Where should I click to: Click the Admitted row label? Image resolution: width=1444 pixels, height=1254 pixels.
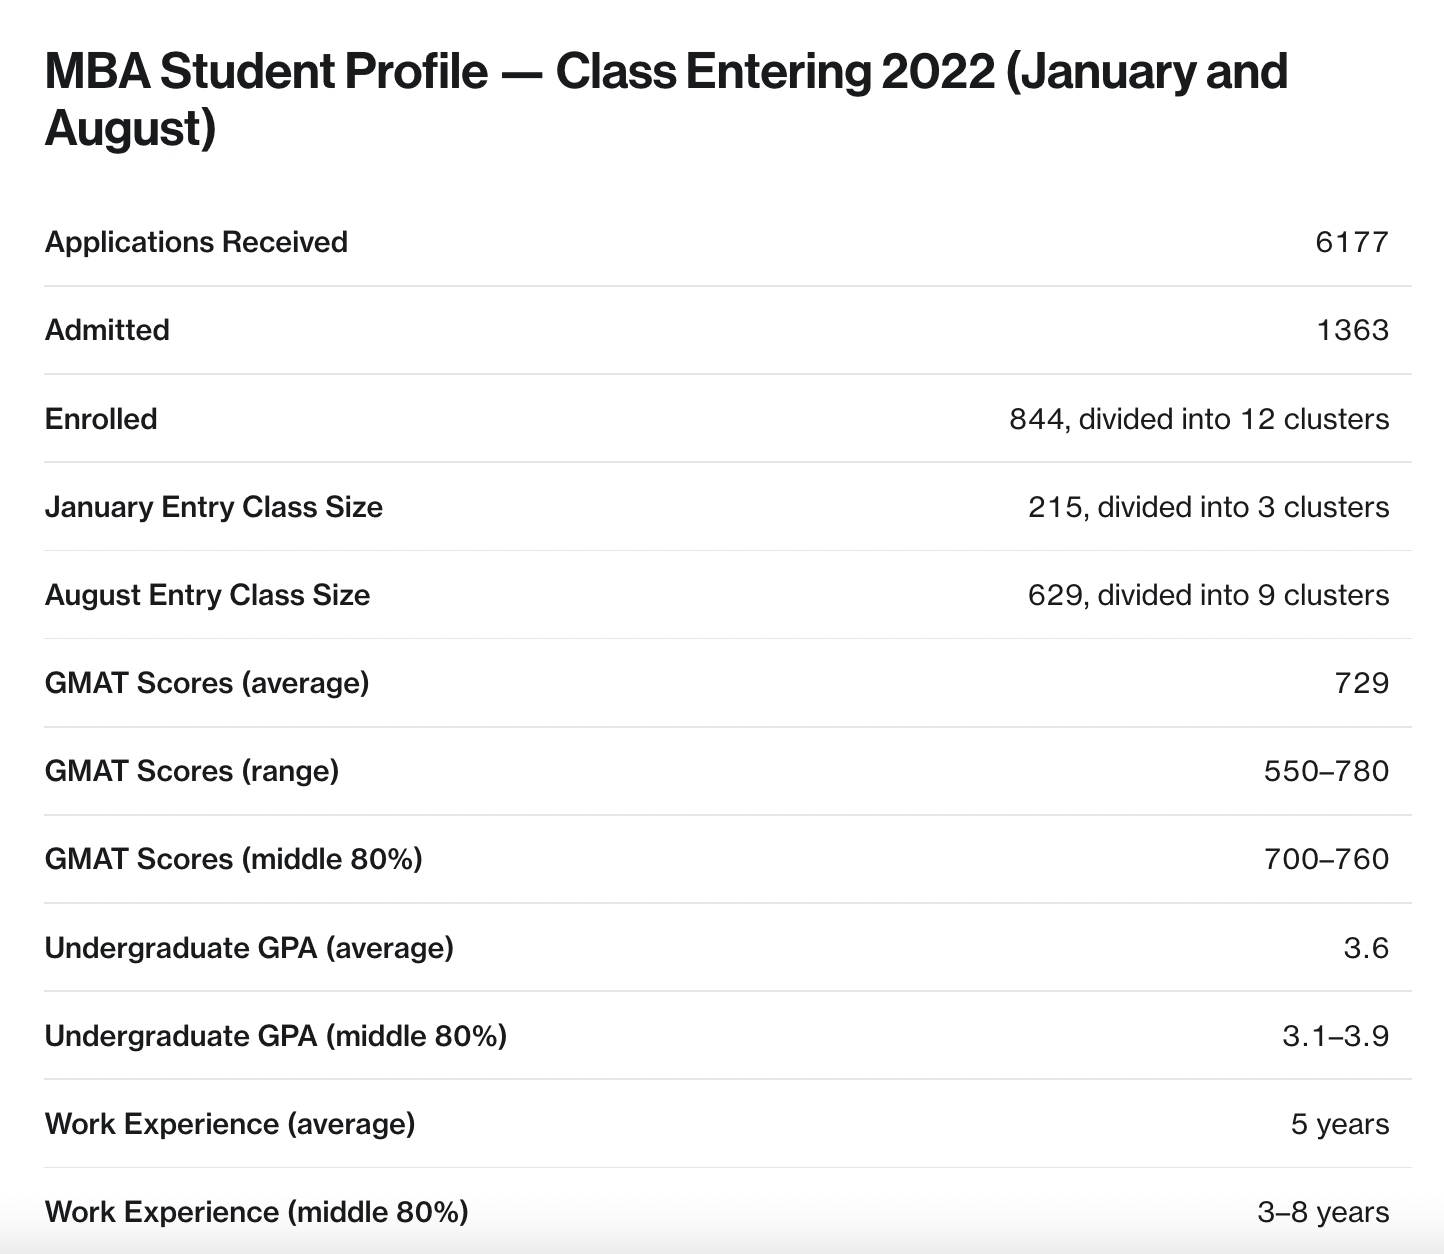(107, 330)
